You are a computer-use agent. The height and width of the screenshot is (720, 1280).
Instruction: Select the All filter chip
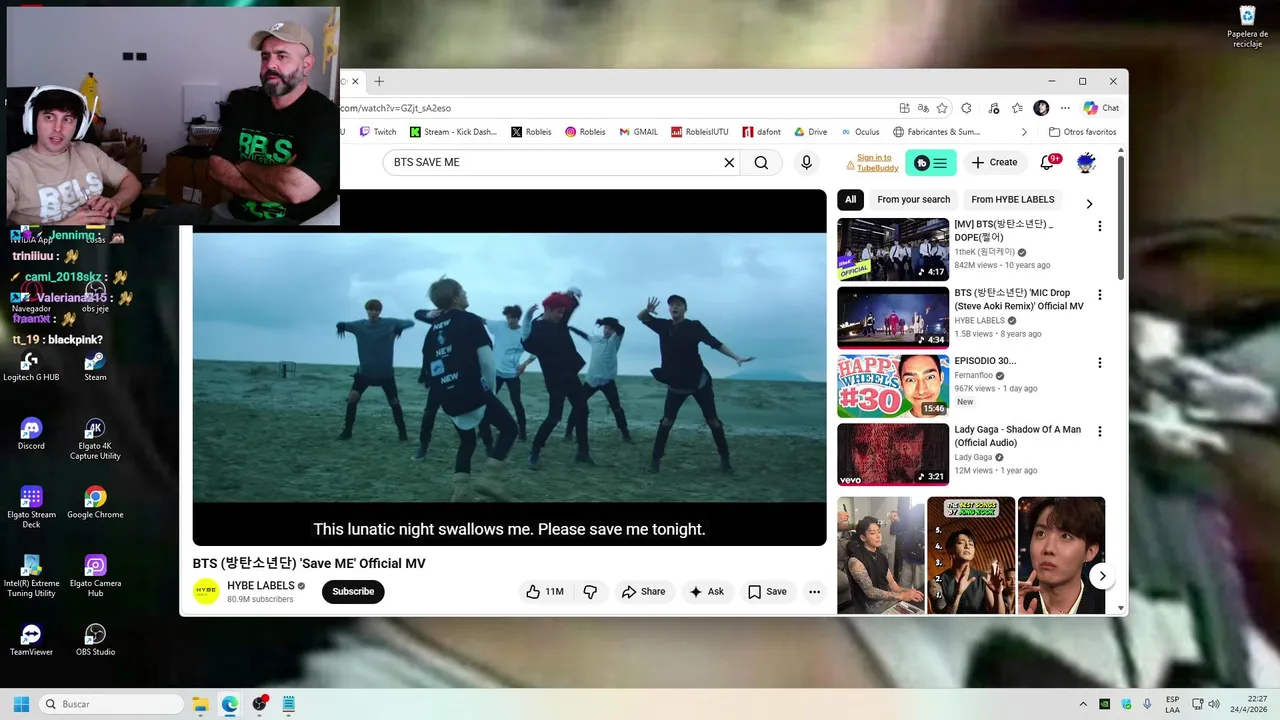click(850, 200)
